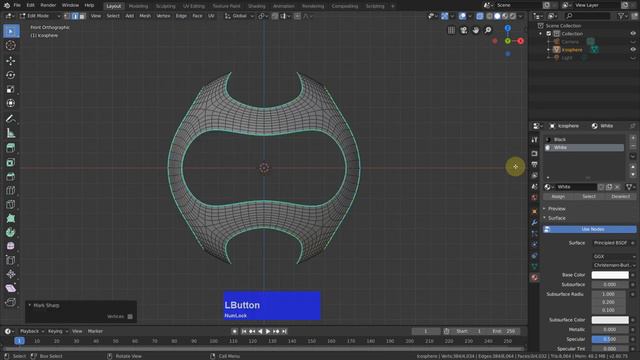Switch to the Sculpting workspace tab
640x360 pixels.
click(x=165, y=6)
